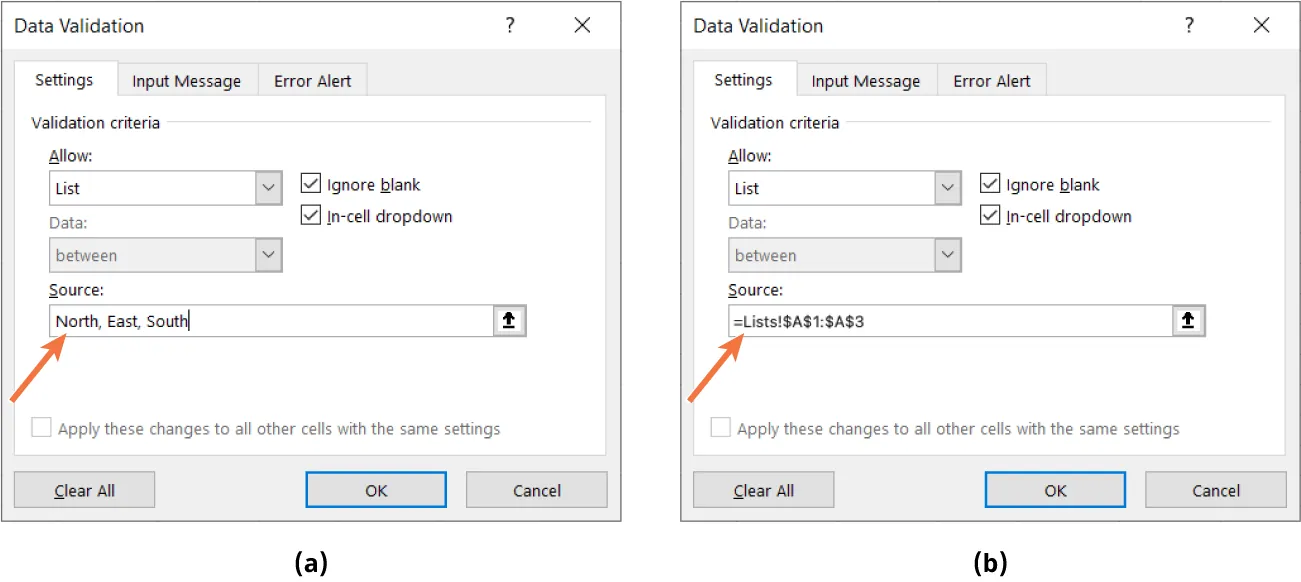The height and width of the screenshot is (582, 1301).
Task: Click the Allow dropdown arrow in dialog (b)
Action: 946,188
